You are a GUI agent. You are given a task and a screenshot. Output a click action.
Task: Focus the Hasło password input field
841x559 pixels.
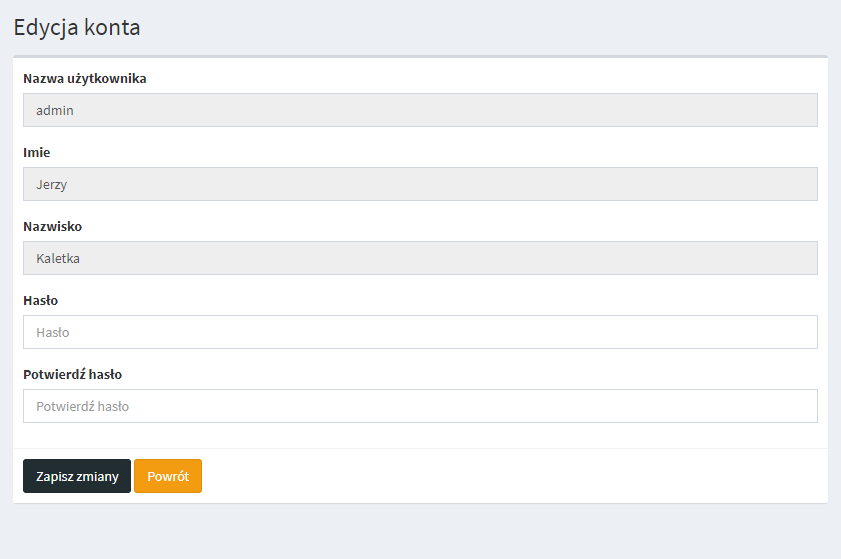click(420, 332)
